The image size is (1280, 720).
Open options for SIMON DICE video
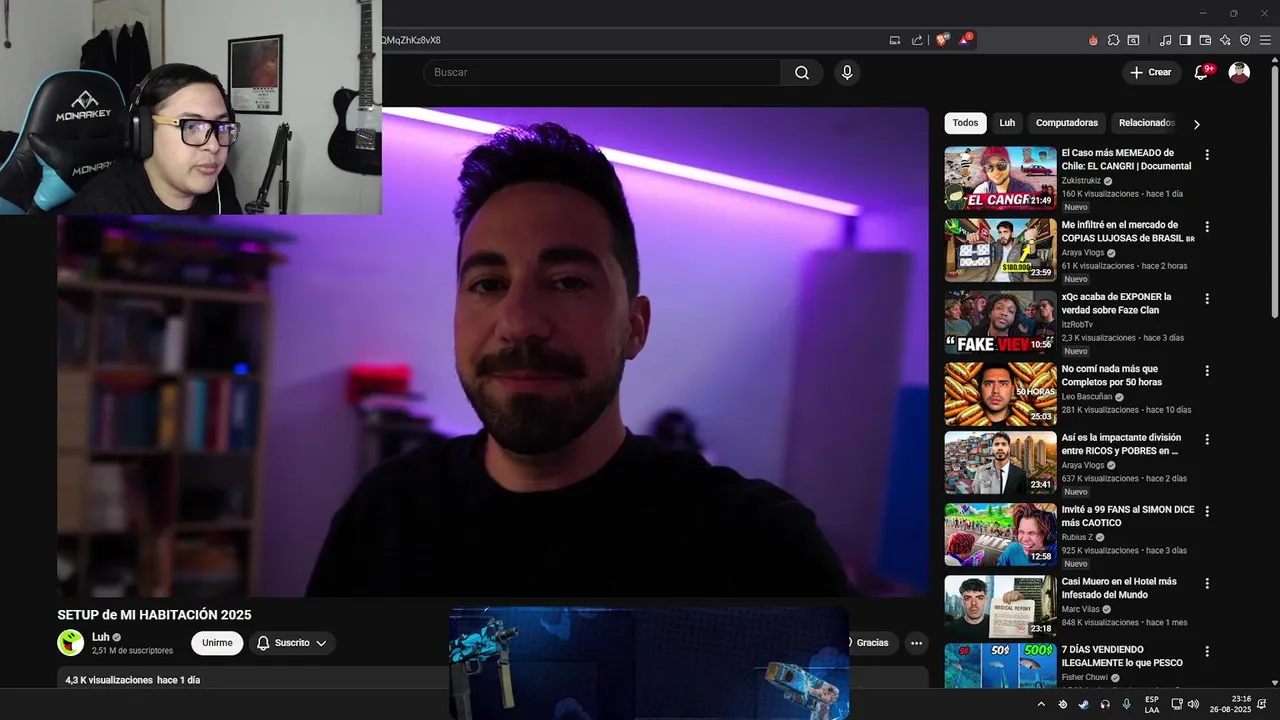pos(1207,511)
